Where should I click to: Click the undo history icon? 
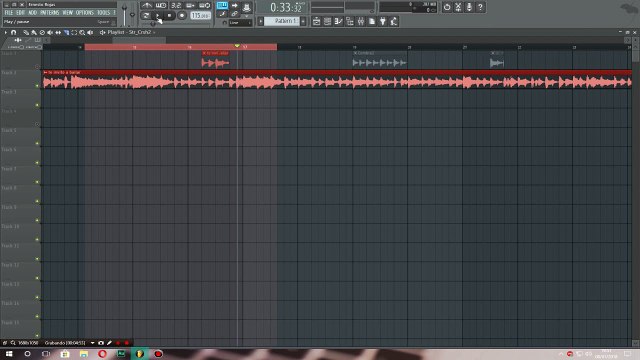(x=447, y=7)
